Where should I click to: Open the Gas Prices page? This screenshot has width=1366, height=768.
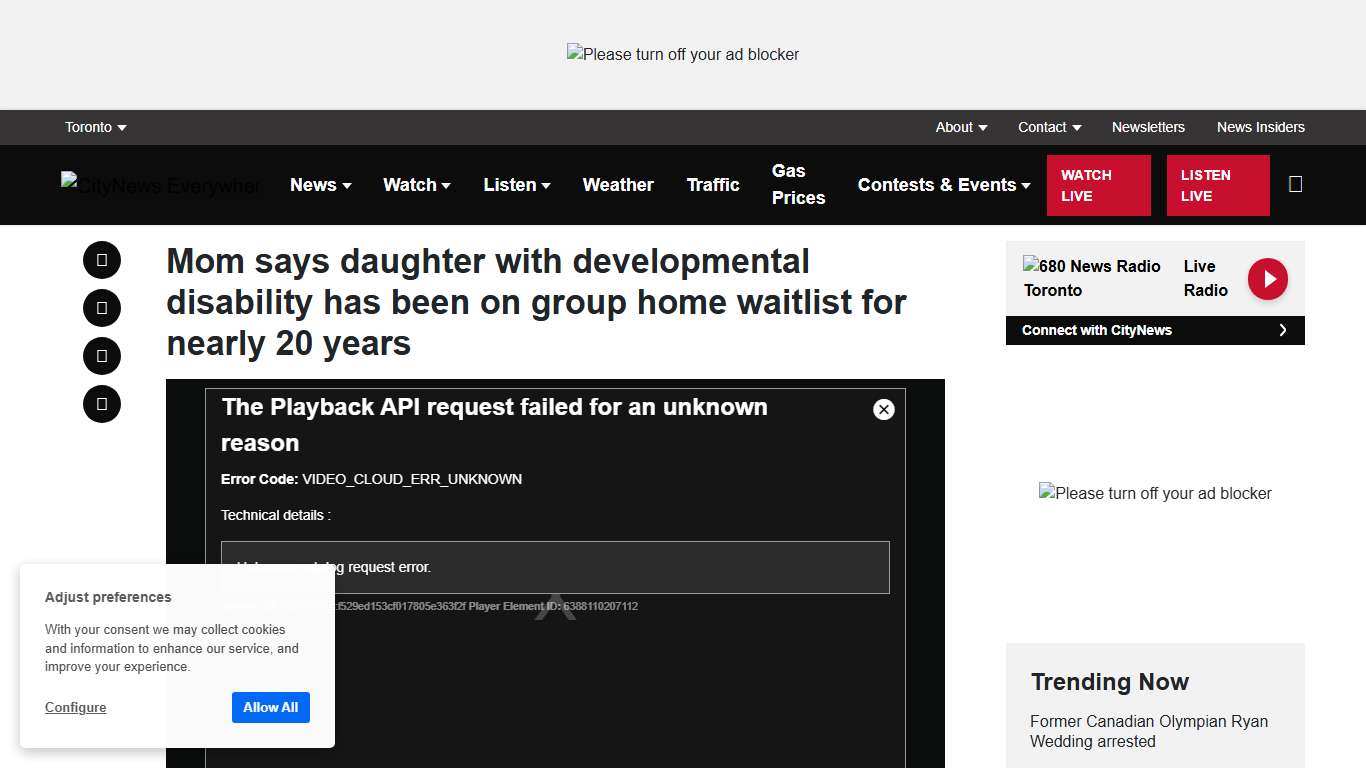click(x=798, y=184)
